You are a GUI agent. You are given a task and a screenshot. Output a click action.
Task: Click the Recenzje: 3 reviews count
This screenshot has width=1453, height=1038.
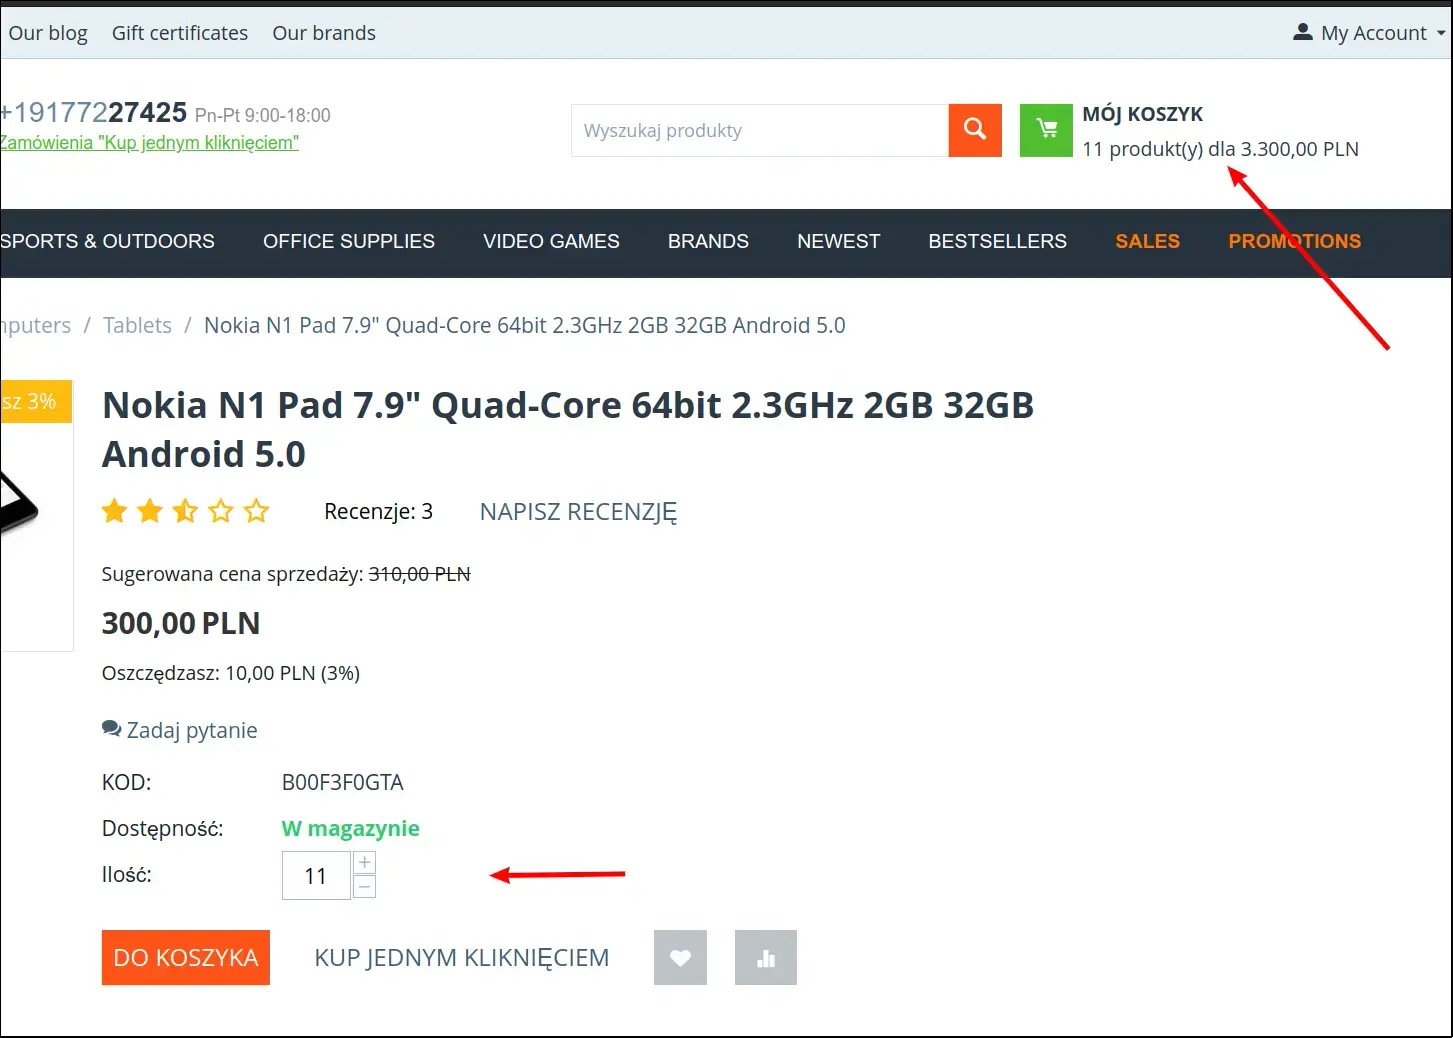pos(378,512)
